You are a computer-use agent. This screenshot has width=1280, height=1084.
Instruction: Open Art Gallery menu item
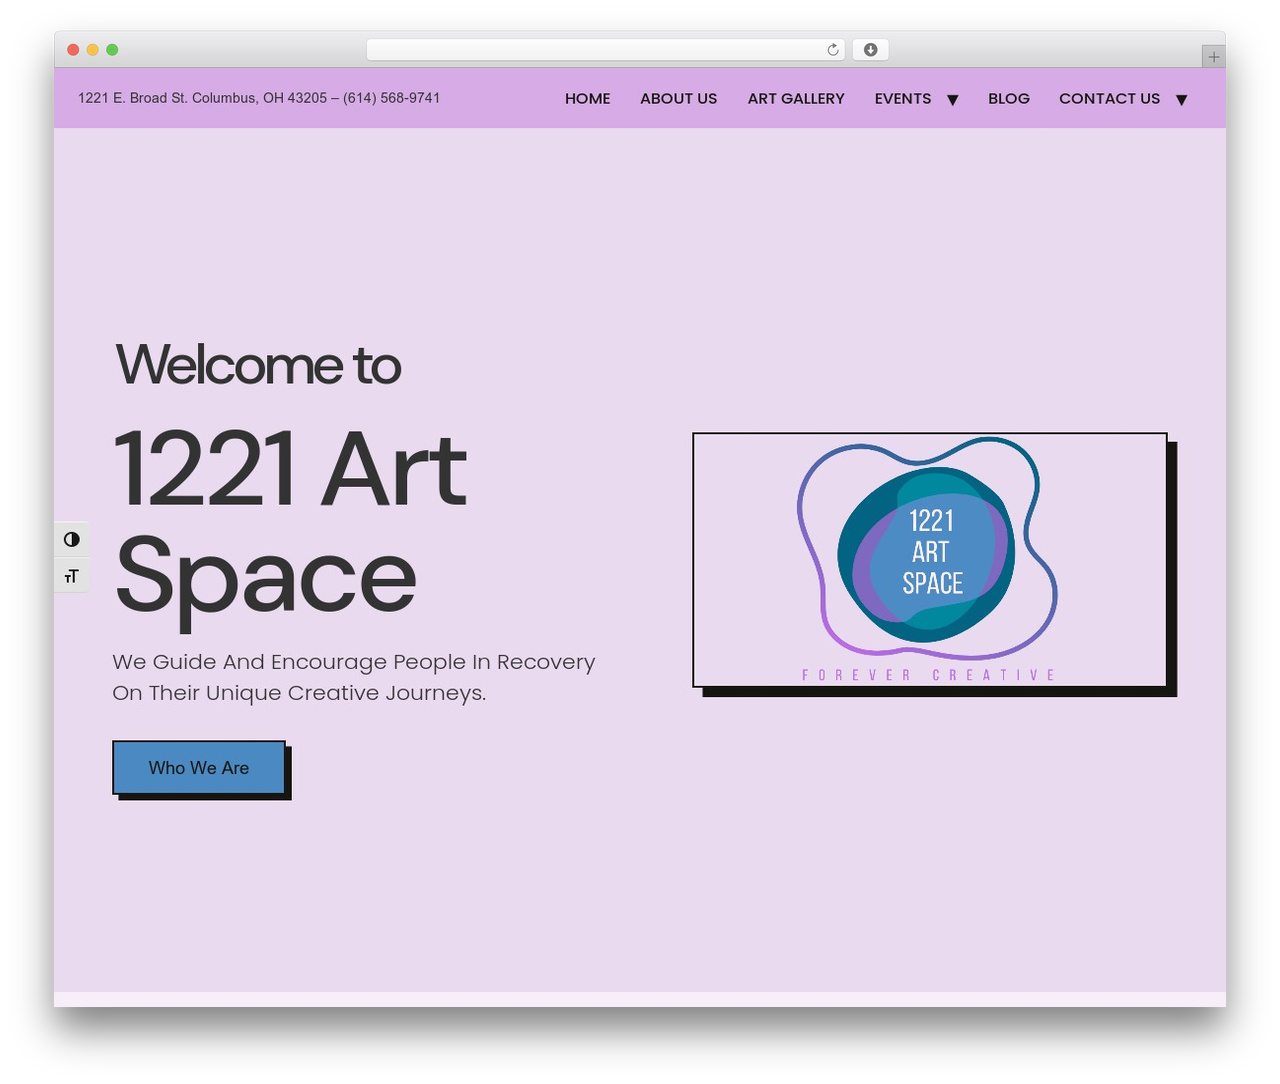[796, 98]
